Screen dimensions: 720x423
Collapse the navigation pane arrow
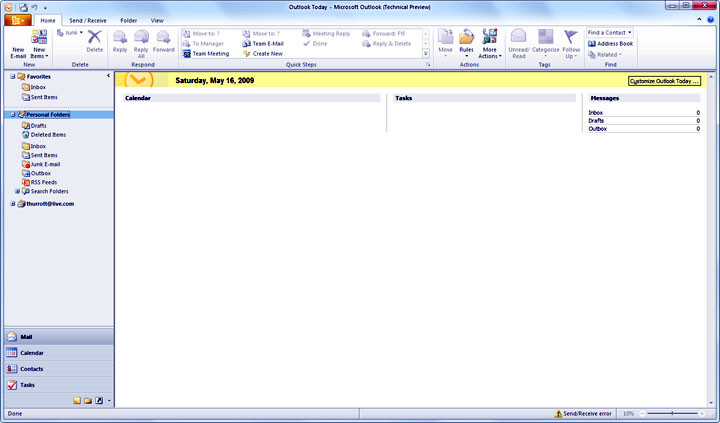coord(108,76)
